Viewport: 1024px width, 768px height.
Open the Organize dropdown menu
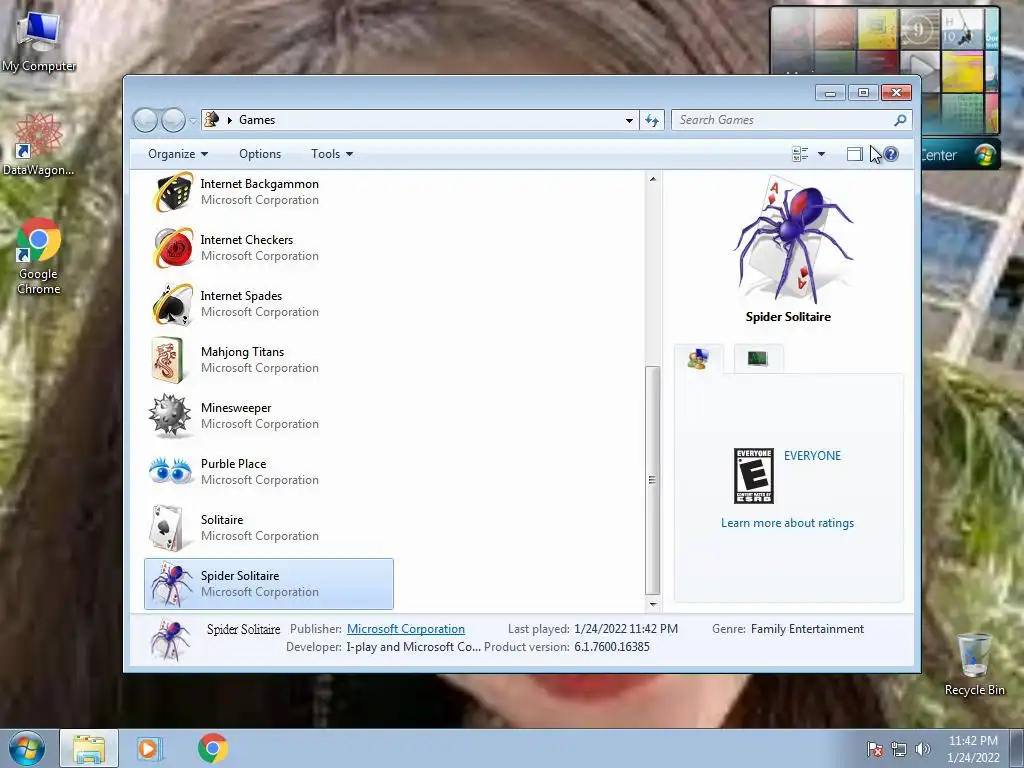[x=178, y=154]
